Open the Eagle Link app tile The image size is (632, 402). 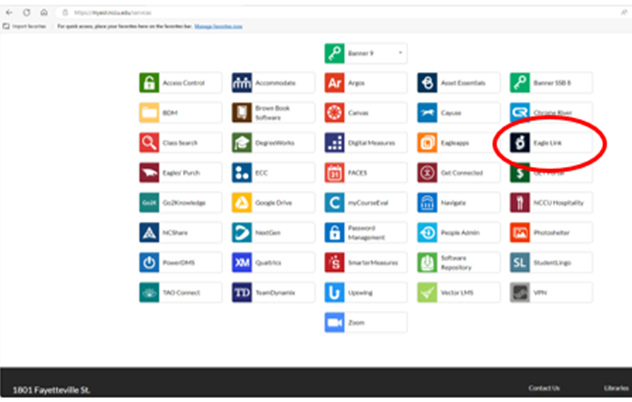coord(548,143)
